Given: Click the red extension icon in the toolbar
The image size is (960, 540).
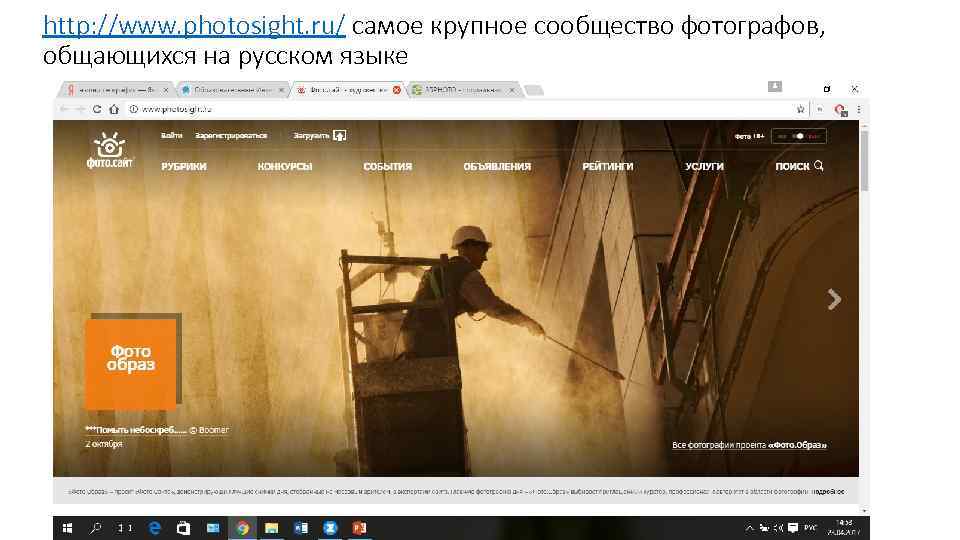Looking at the screenshot, I should [840, 110].
